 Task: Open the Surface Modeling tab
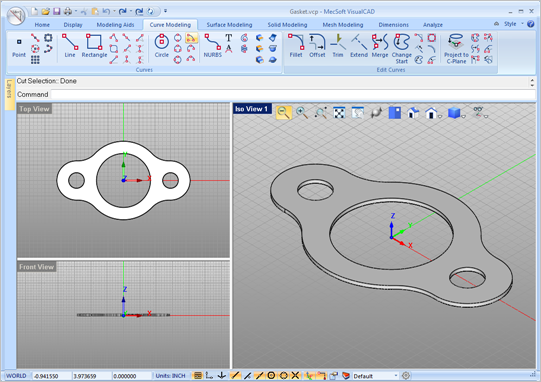[x=229, y=25]
